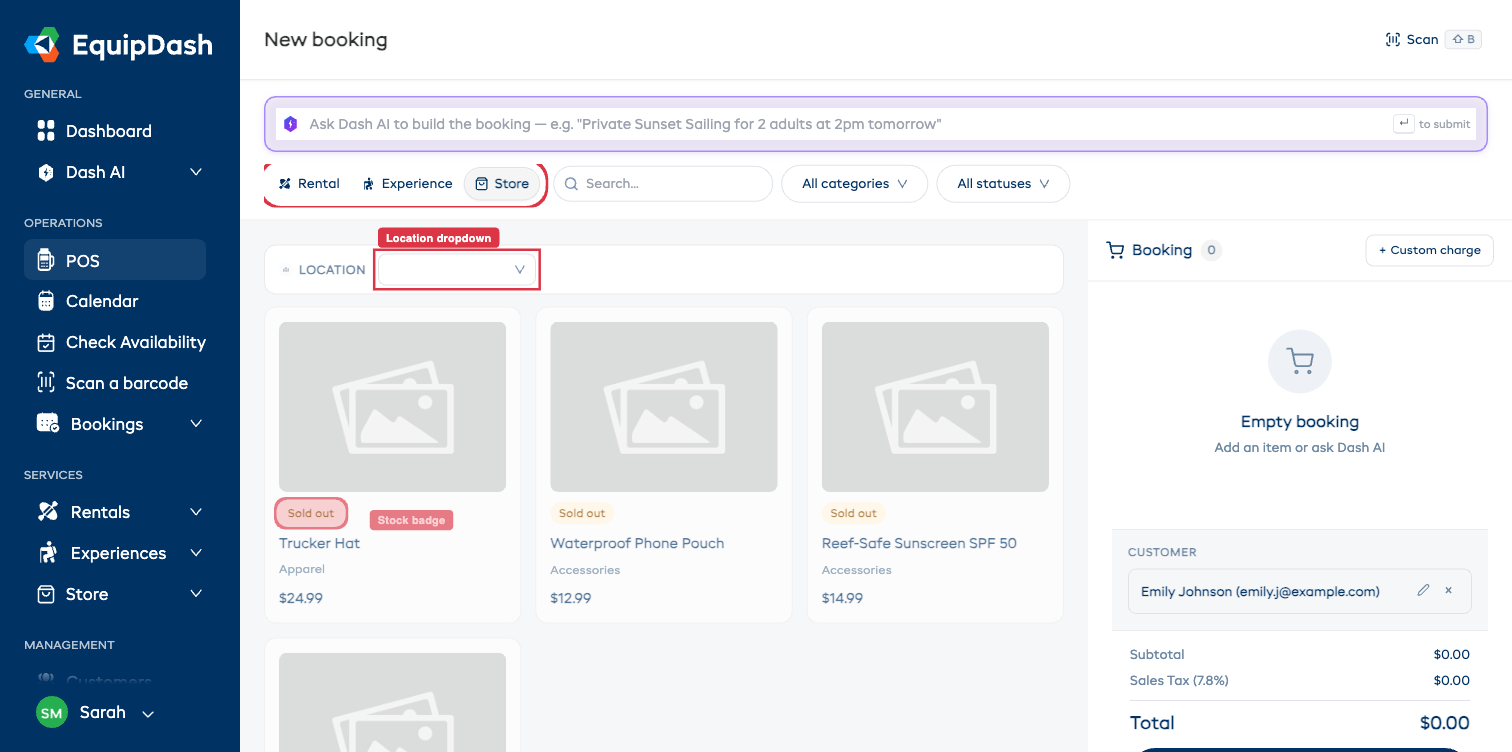The width and height of the screenshot is (1512, 752).
Task: Click the shopping cart icon beside Booking
Action: (1115, 250)
